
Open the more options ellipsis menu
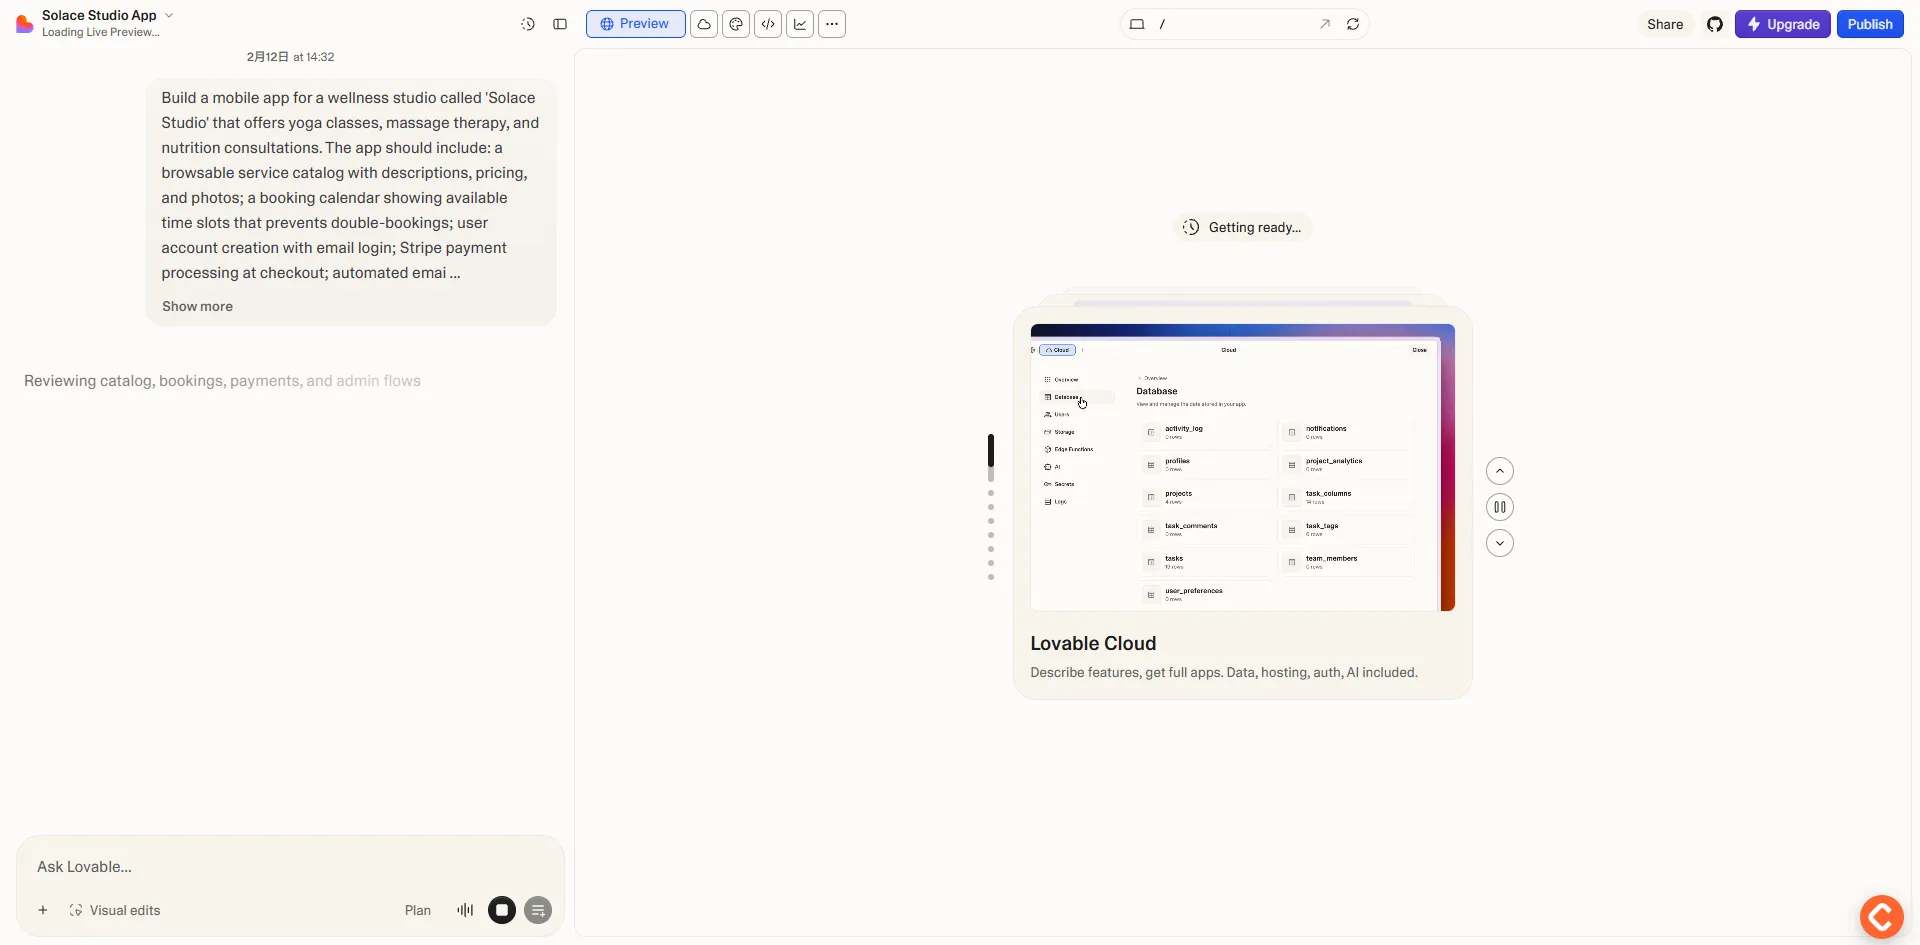(x=832, y=24)
